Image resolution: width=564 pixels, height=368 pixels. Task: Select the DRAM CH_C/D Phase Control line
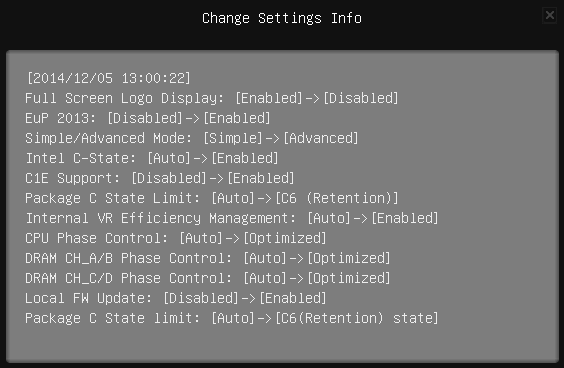pyautogui.click(x=208, y=278)
